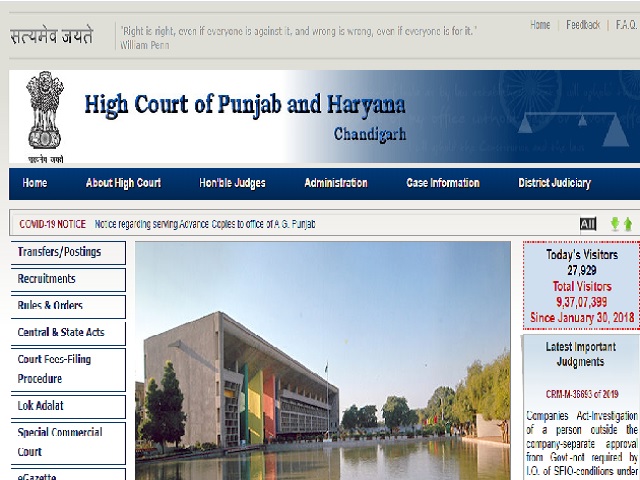The height and width of the screenshot is (480, 640).
Task: Open eGazette sidebar link
Action: [x=68, y=475]
